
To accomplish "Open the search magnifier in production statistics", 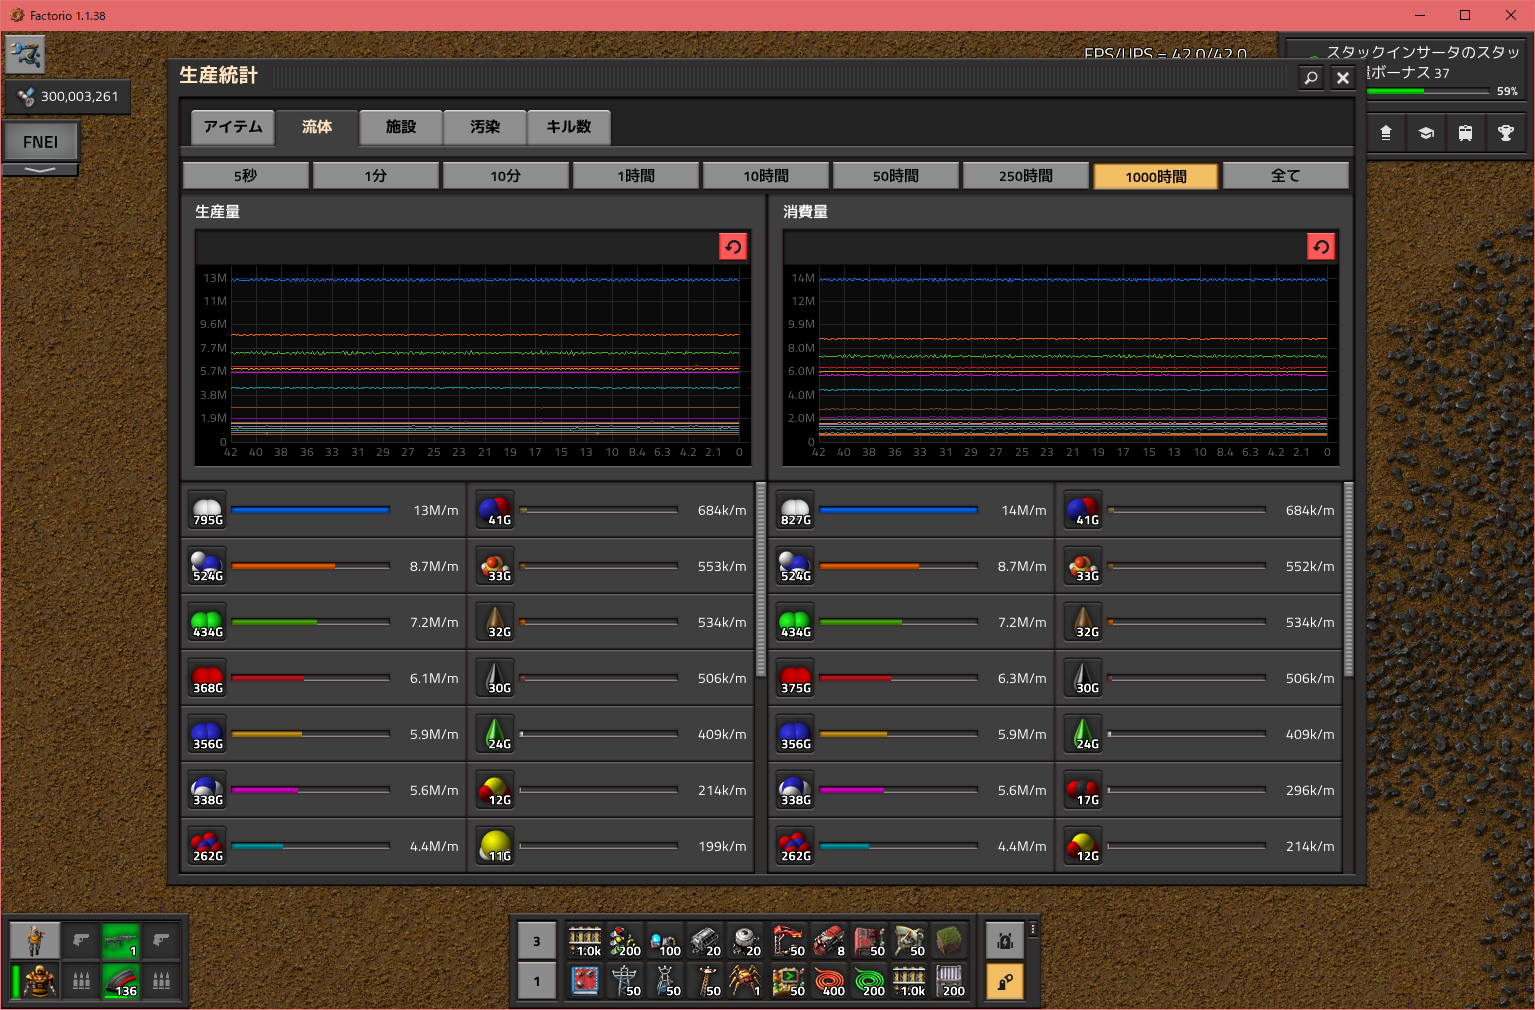I will click(1311, 77).
